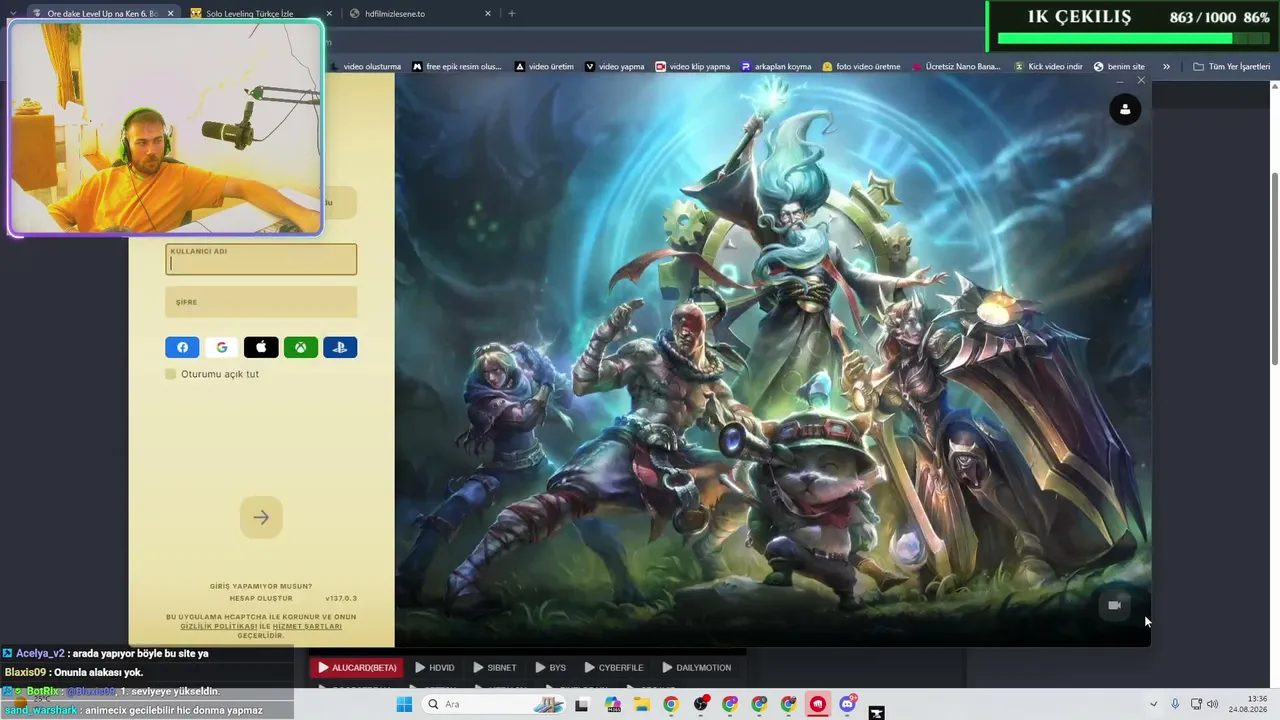Open the network tray icon

[x=1196, y=704]
